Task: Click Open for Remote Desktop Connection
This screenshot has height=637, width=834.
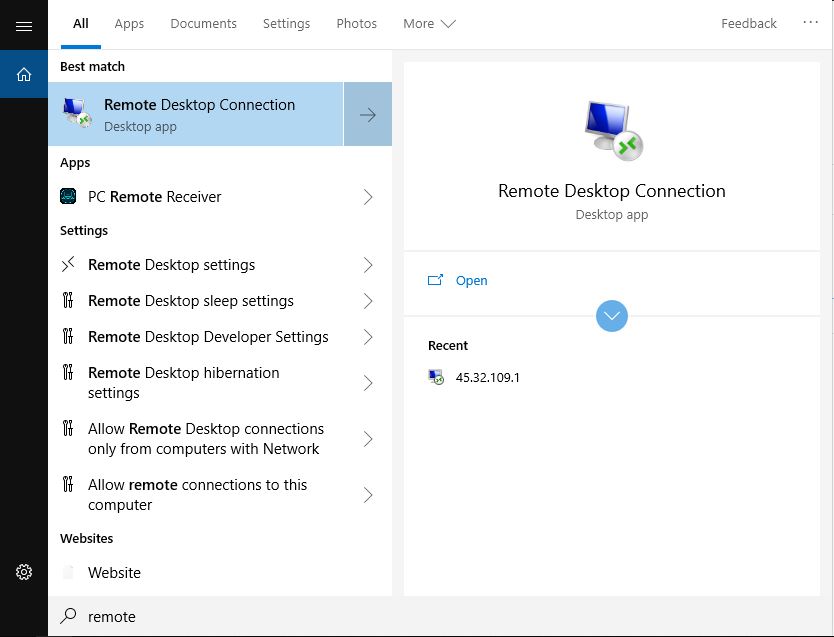Action: [471, 280]
